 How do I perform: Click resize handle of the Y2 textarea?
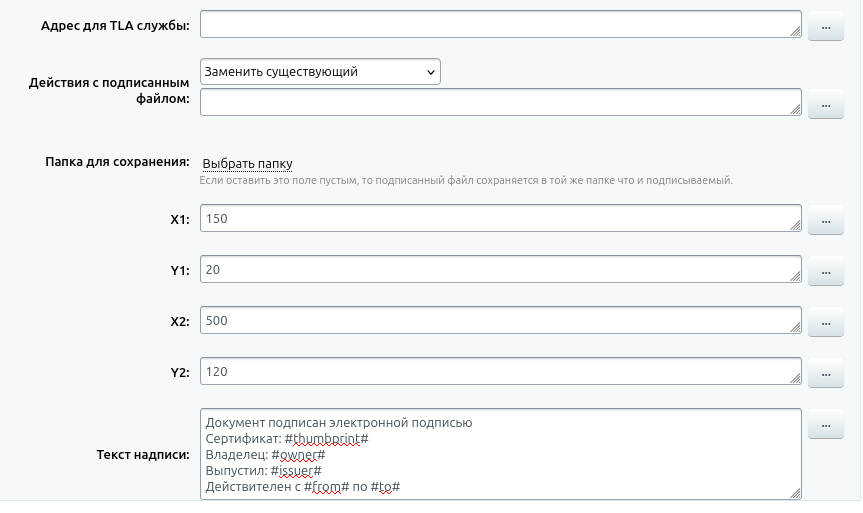click(x=795, y=379)
